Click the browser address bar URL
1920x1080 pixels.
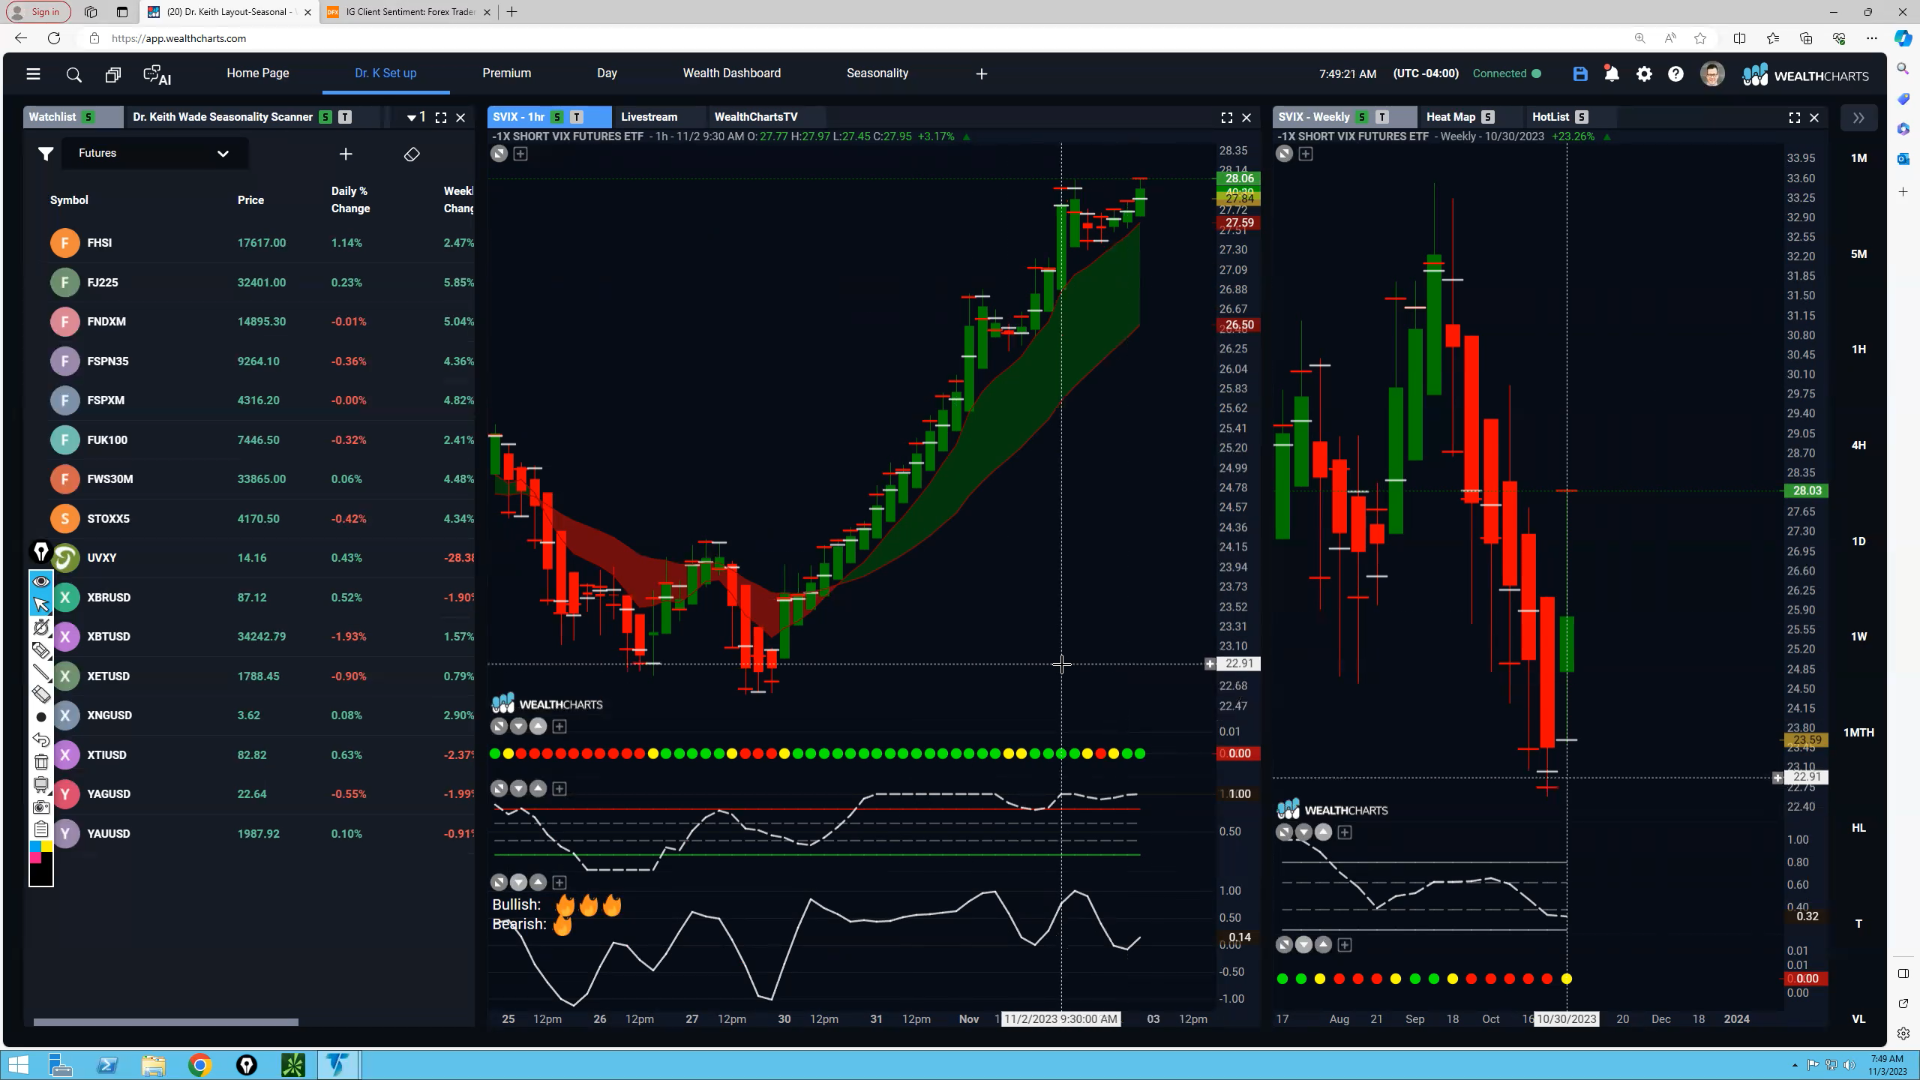coord(179,38)
